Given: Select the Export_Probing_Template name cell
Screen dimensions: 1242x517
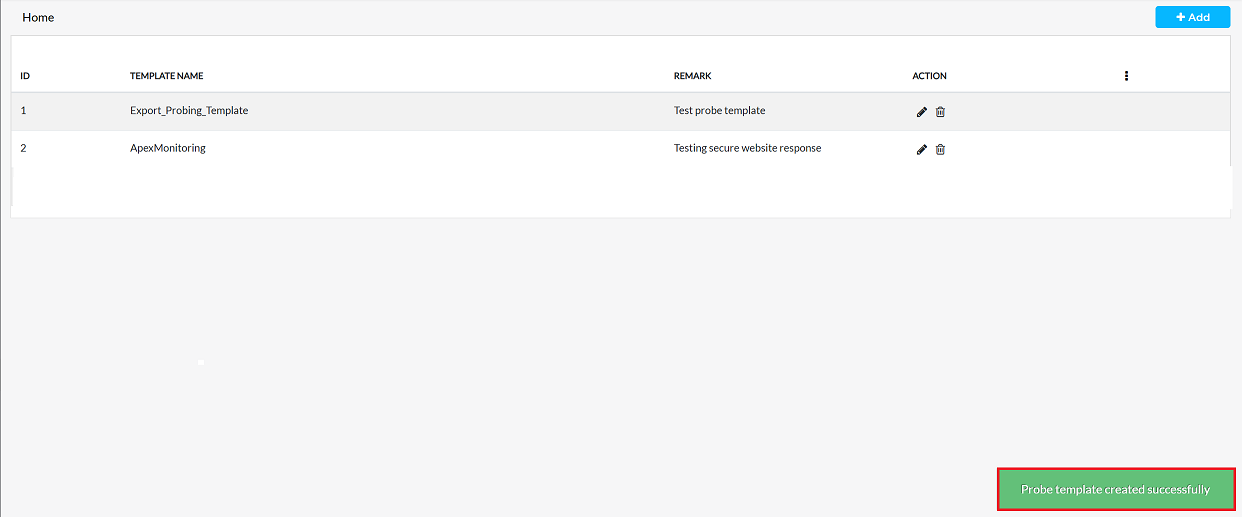Looking at the screenshot, I should 189,111.
